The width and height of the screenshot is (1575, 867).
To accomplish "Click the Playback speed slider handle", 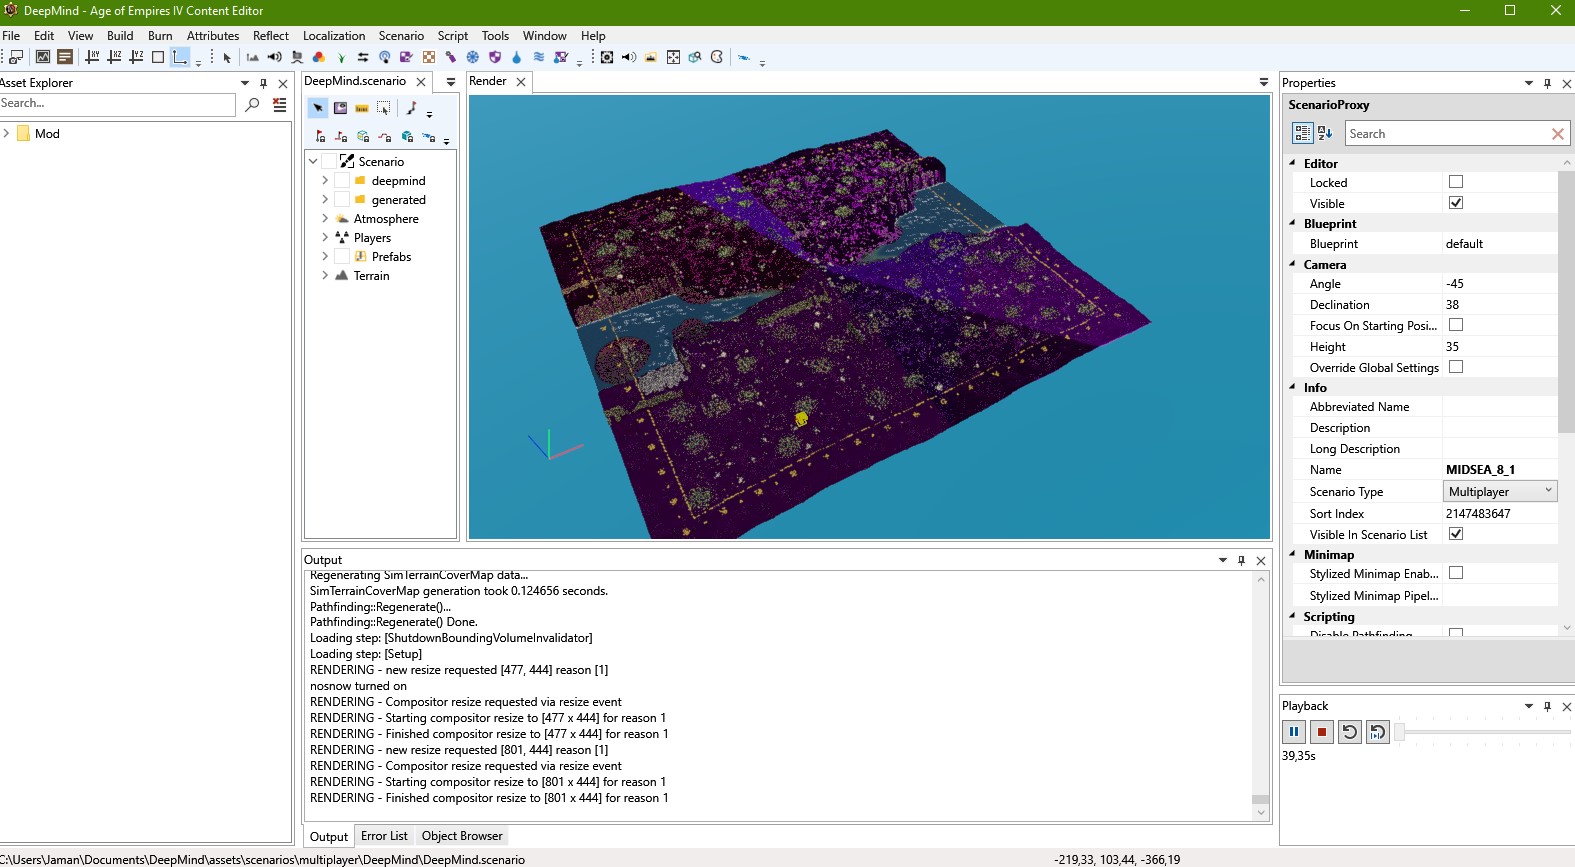I will pos(1400,732).
